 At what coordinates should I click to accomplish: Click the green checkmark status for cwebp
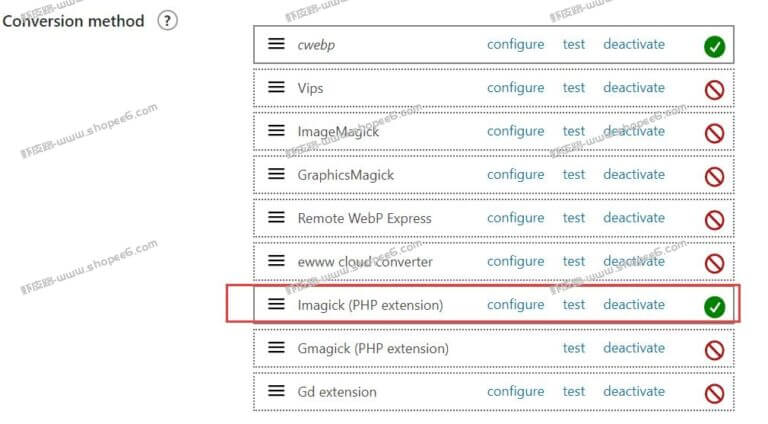pyautogui.click(x=715, y=47)
